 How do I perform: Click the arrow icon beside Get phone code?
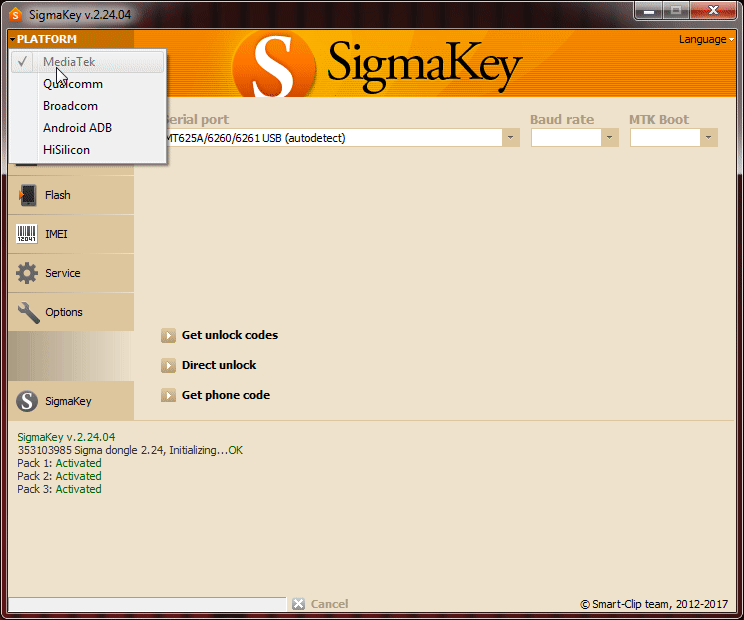point(168,395)
